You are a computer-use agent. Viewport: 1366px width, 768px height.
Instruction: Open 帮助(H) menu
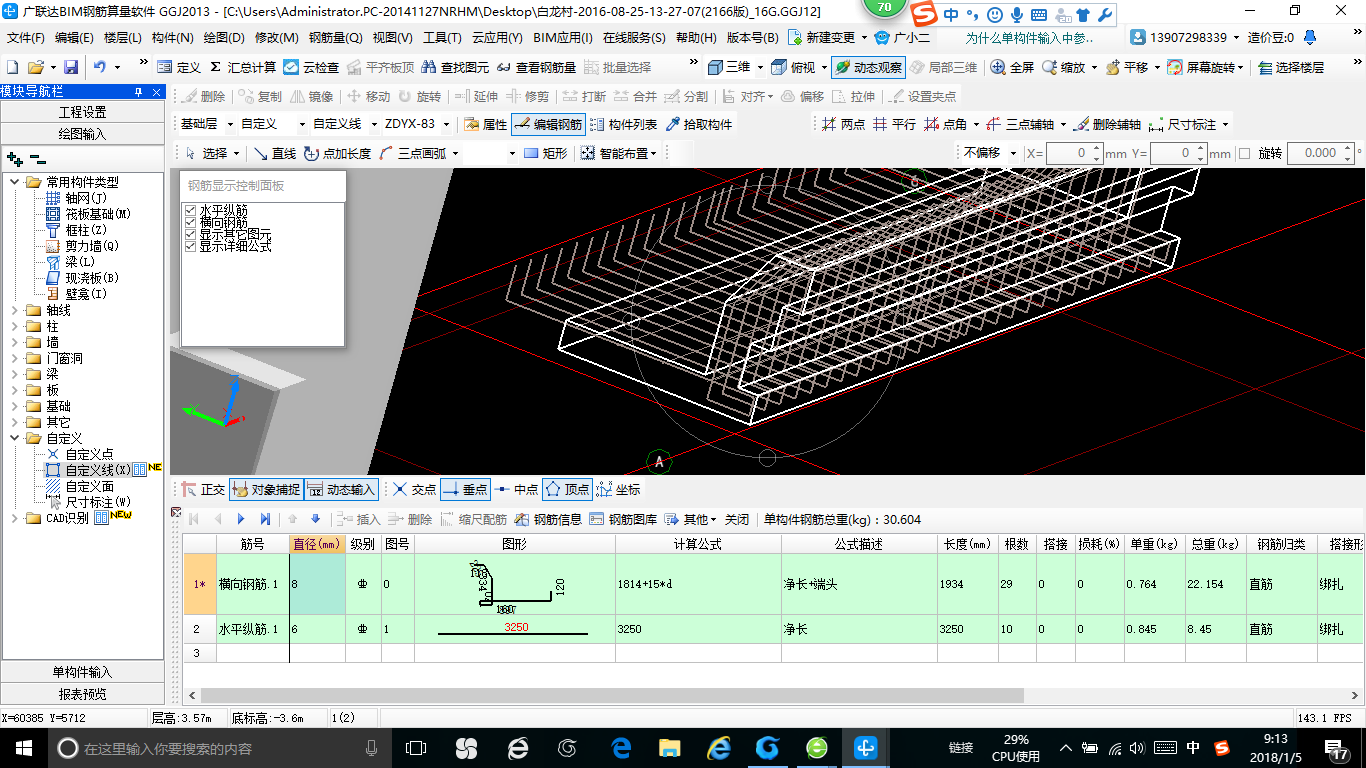(696, 38)
